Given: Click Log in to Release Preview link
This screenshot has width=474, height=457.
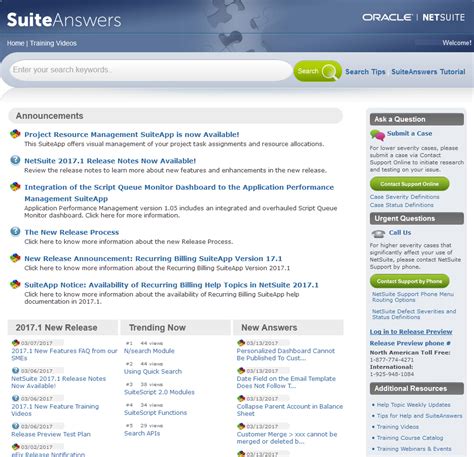Looking at the screenshot, I should pos(411,332).
